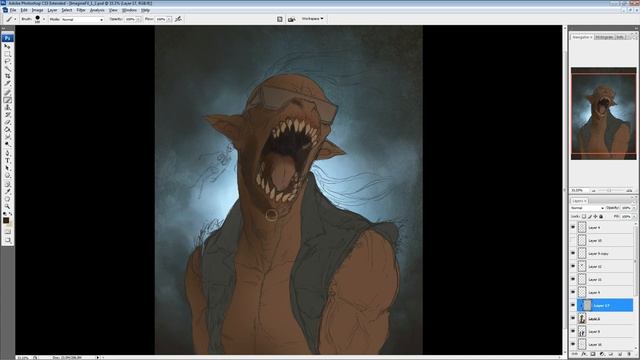
Task: Create new adjustment layer icon
Action: pyautogui.click(x=602, y=354)
